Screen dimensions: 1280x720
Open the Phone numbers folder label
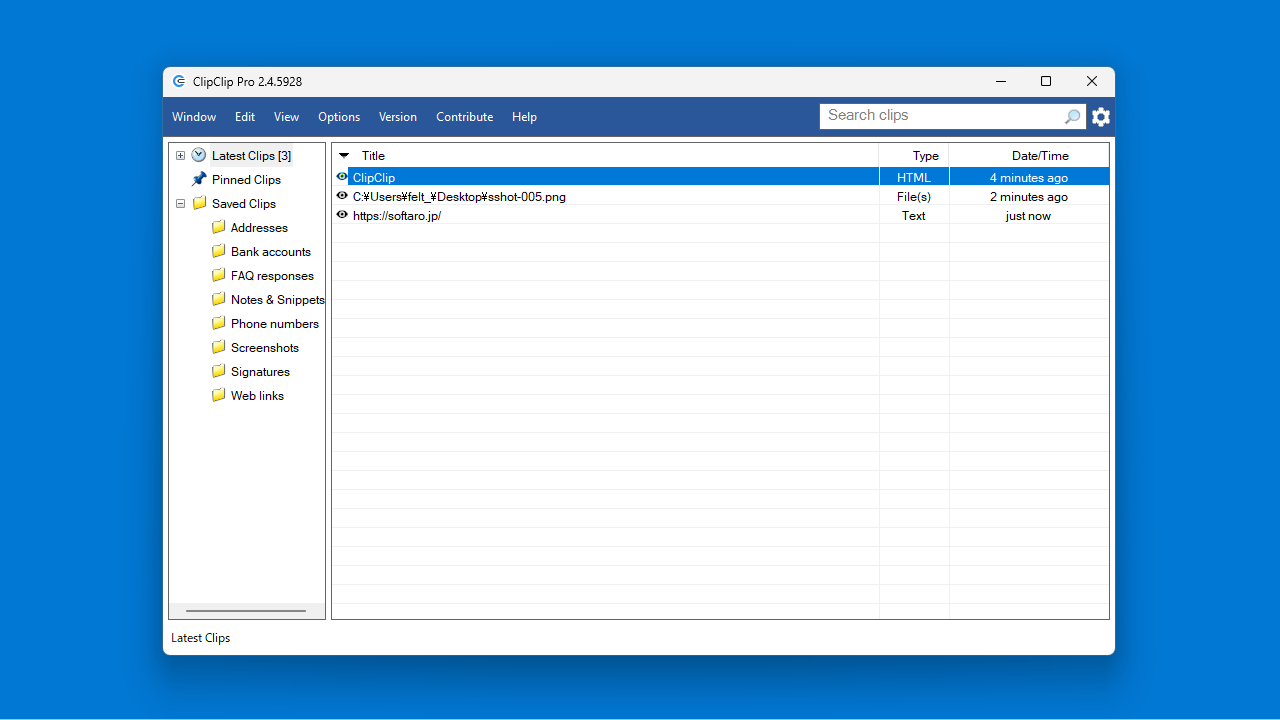point(275,323)
